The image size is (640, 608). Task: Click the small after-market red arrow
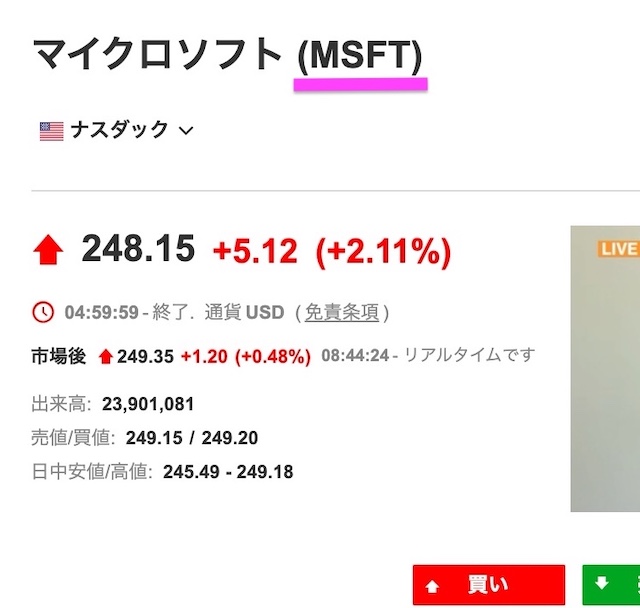(106, 356)
